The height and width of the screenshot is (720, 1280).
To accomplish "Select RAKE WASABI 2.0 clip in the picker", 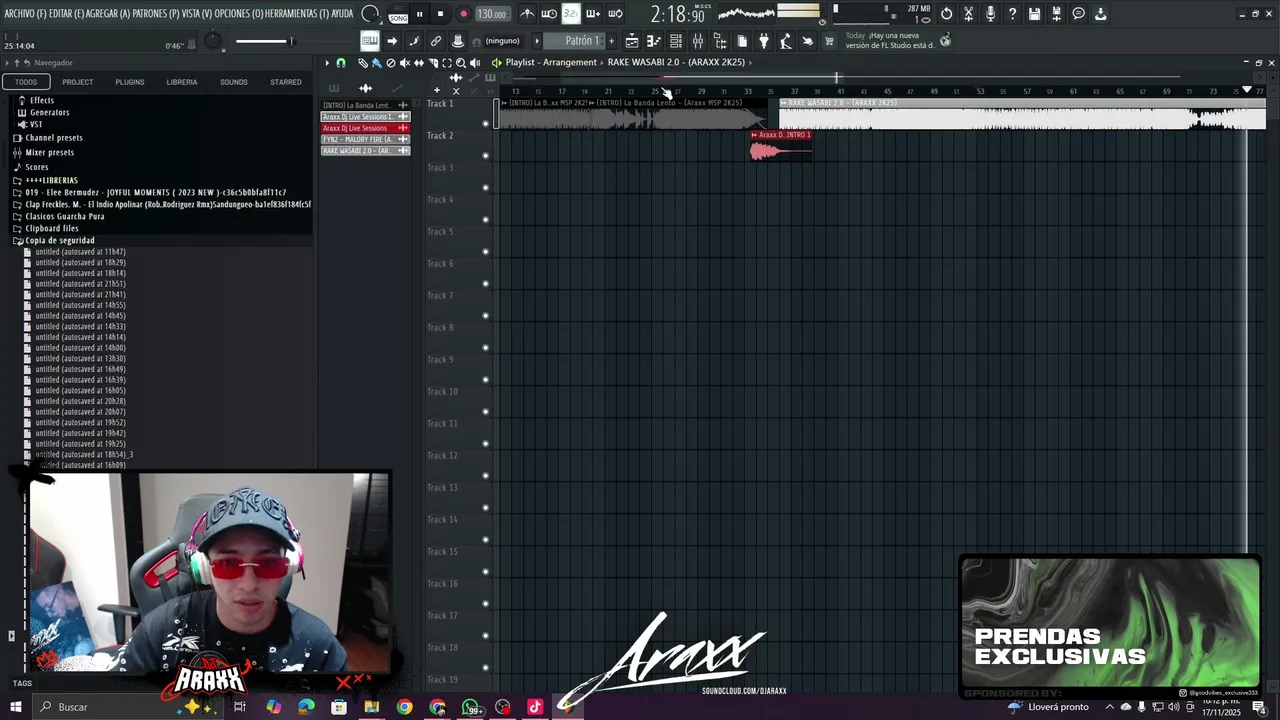I will [x=365, y=150].
